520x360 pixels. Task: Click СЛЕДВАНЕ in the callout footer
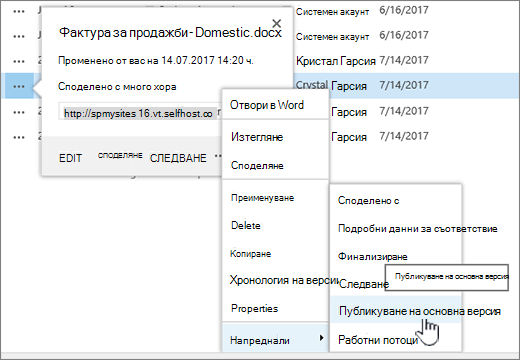tap(178, 158)
